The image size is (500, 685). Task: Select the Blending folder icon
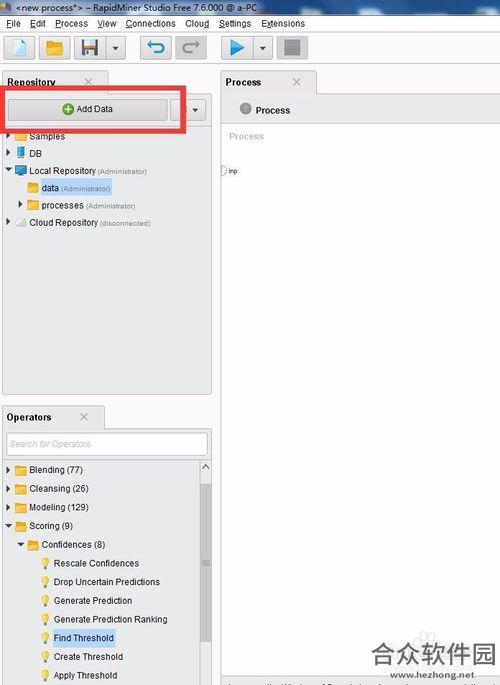tap(21, 470)
